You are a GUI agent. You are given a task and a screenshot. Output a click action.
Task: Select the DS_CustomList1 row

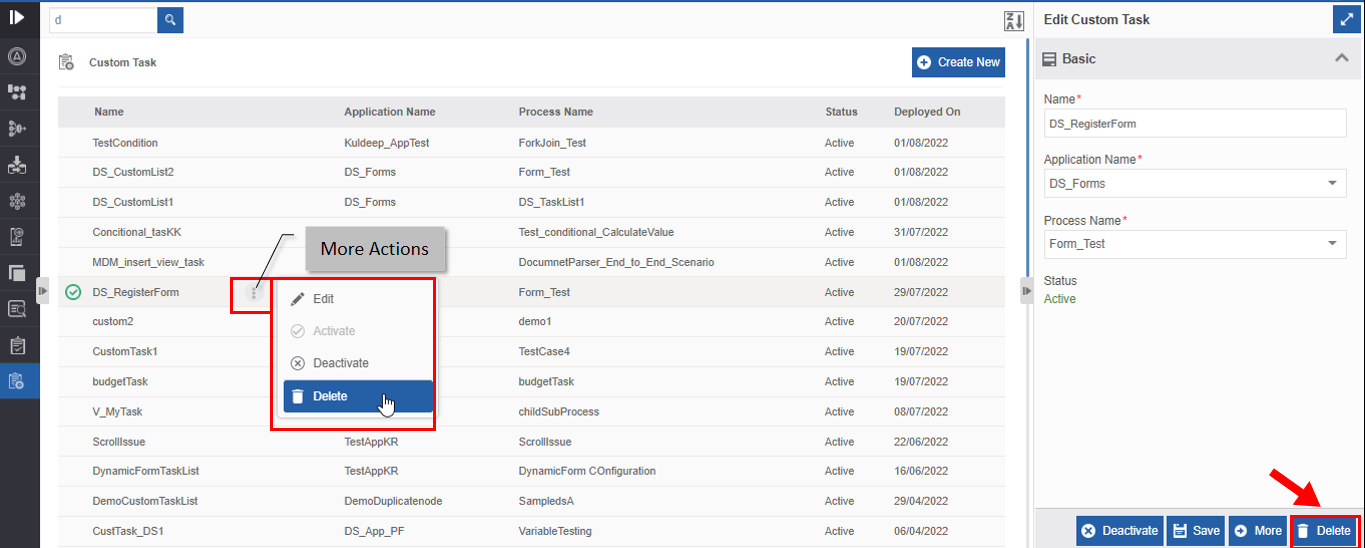[531, 202]
